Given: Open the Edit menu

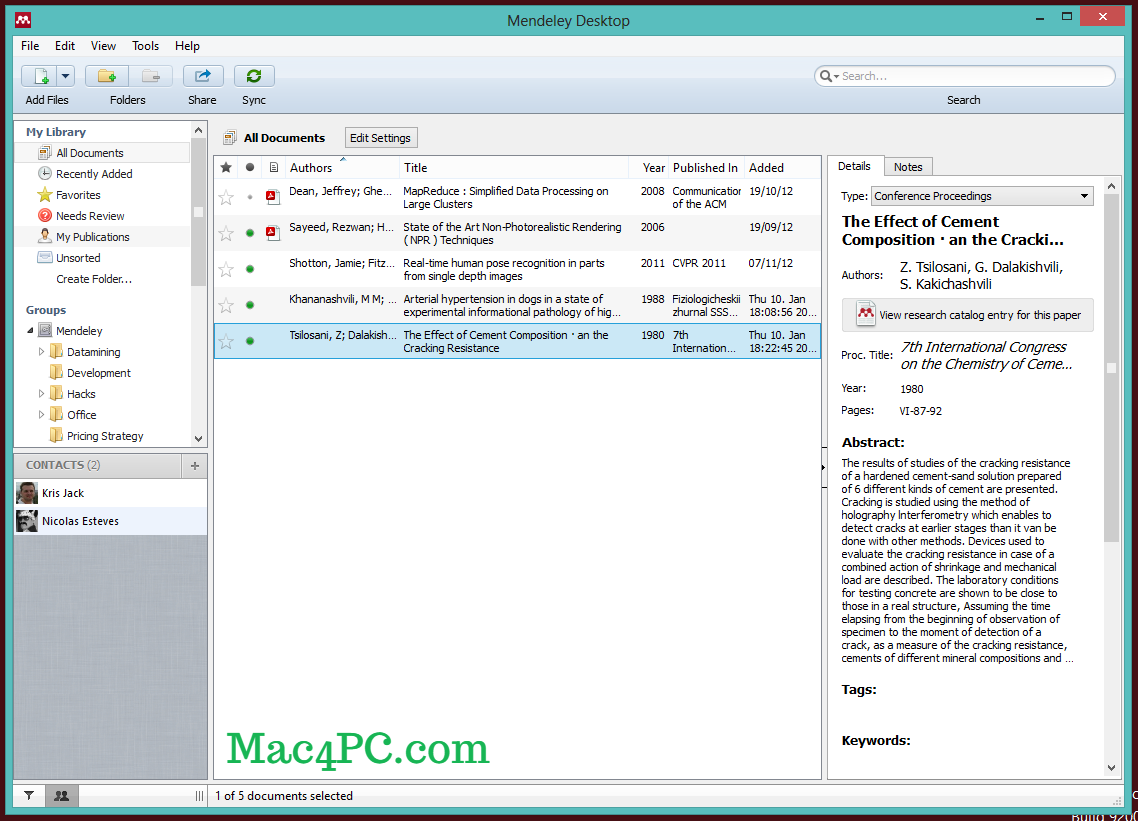Looking at the screenshot, I should click(65, 46).
